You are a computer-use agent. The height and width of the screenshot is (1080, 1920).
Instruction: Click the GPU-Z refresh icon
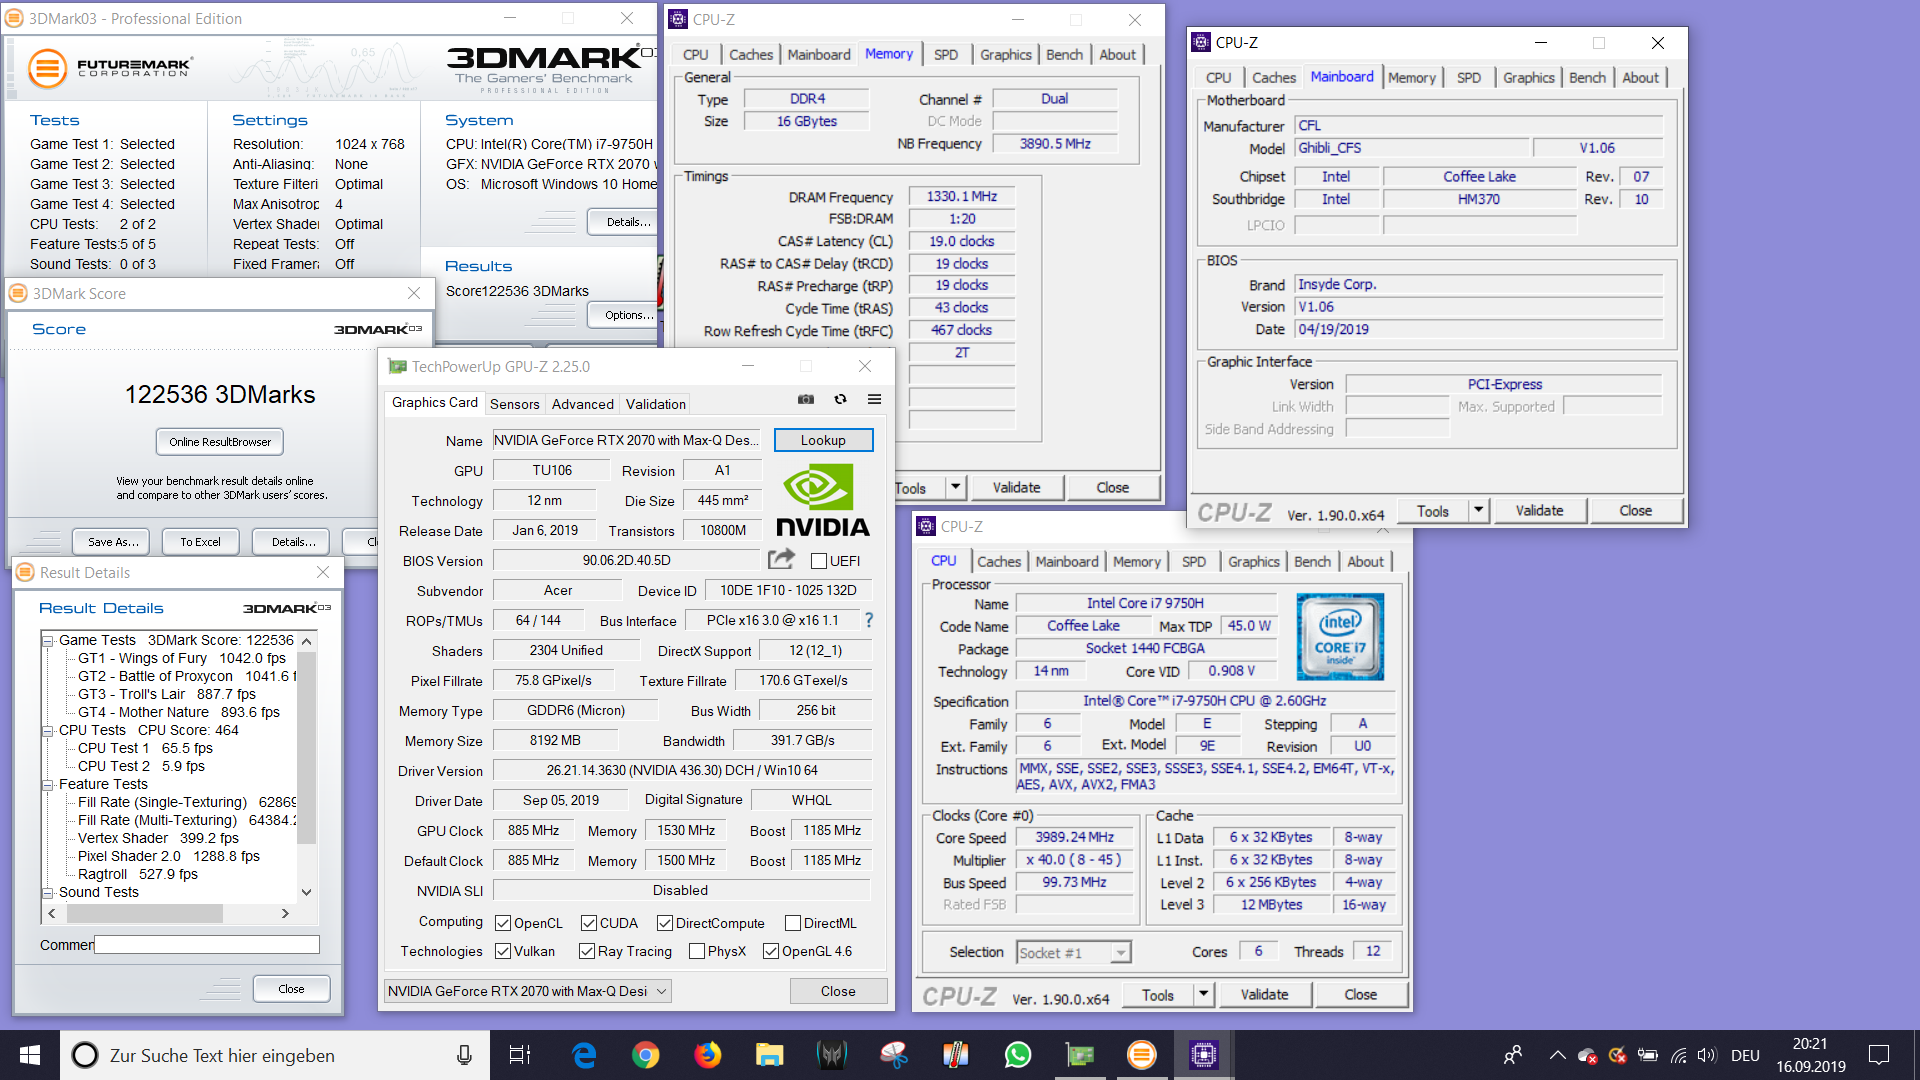(840, 399)
